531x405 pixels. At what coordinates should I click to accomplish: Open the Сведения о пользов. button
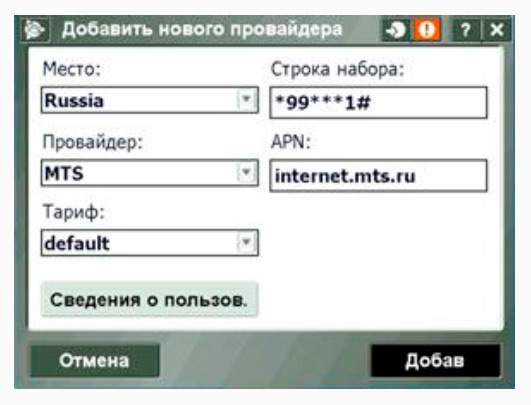click(x=150, y=300)
